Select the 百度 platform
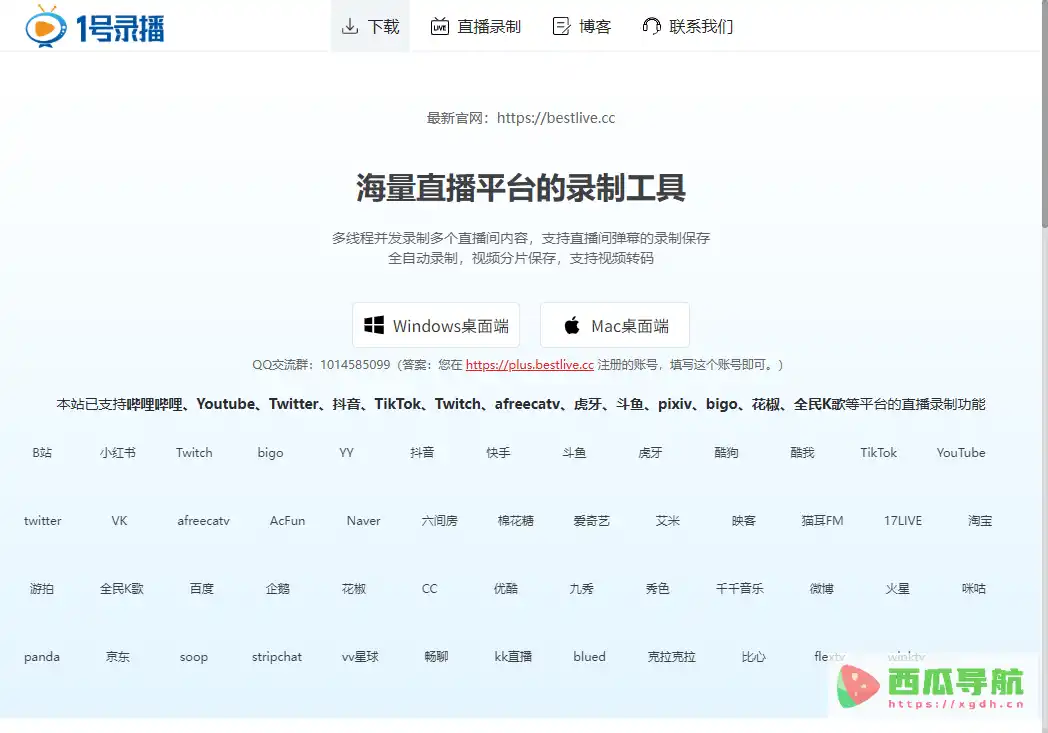Viewport: 1048px width, 733px height. 201,589
